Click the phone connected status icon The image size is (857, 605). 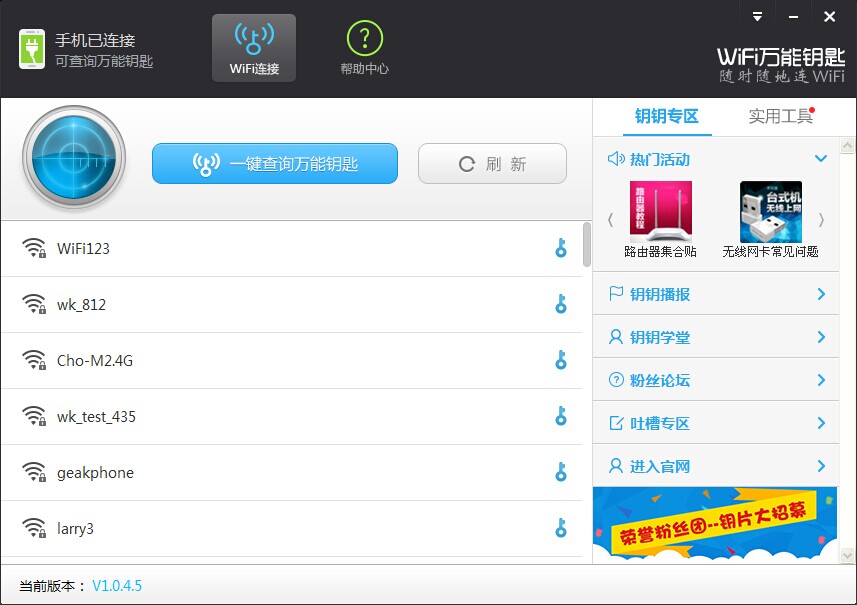click(x=32, y=49)
